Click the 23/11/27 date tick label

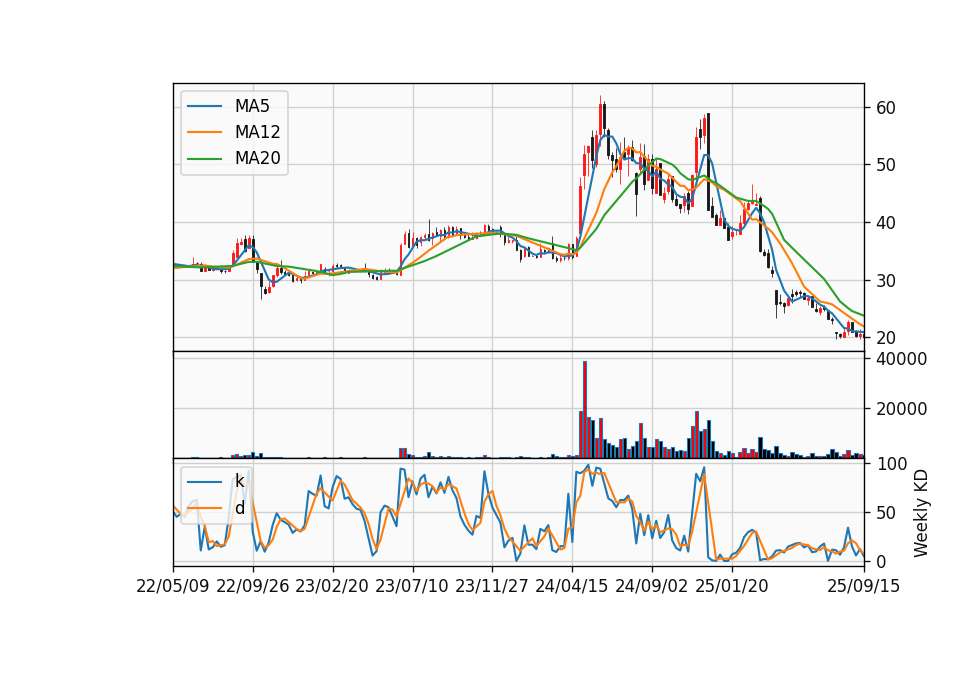coord(492,586)
